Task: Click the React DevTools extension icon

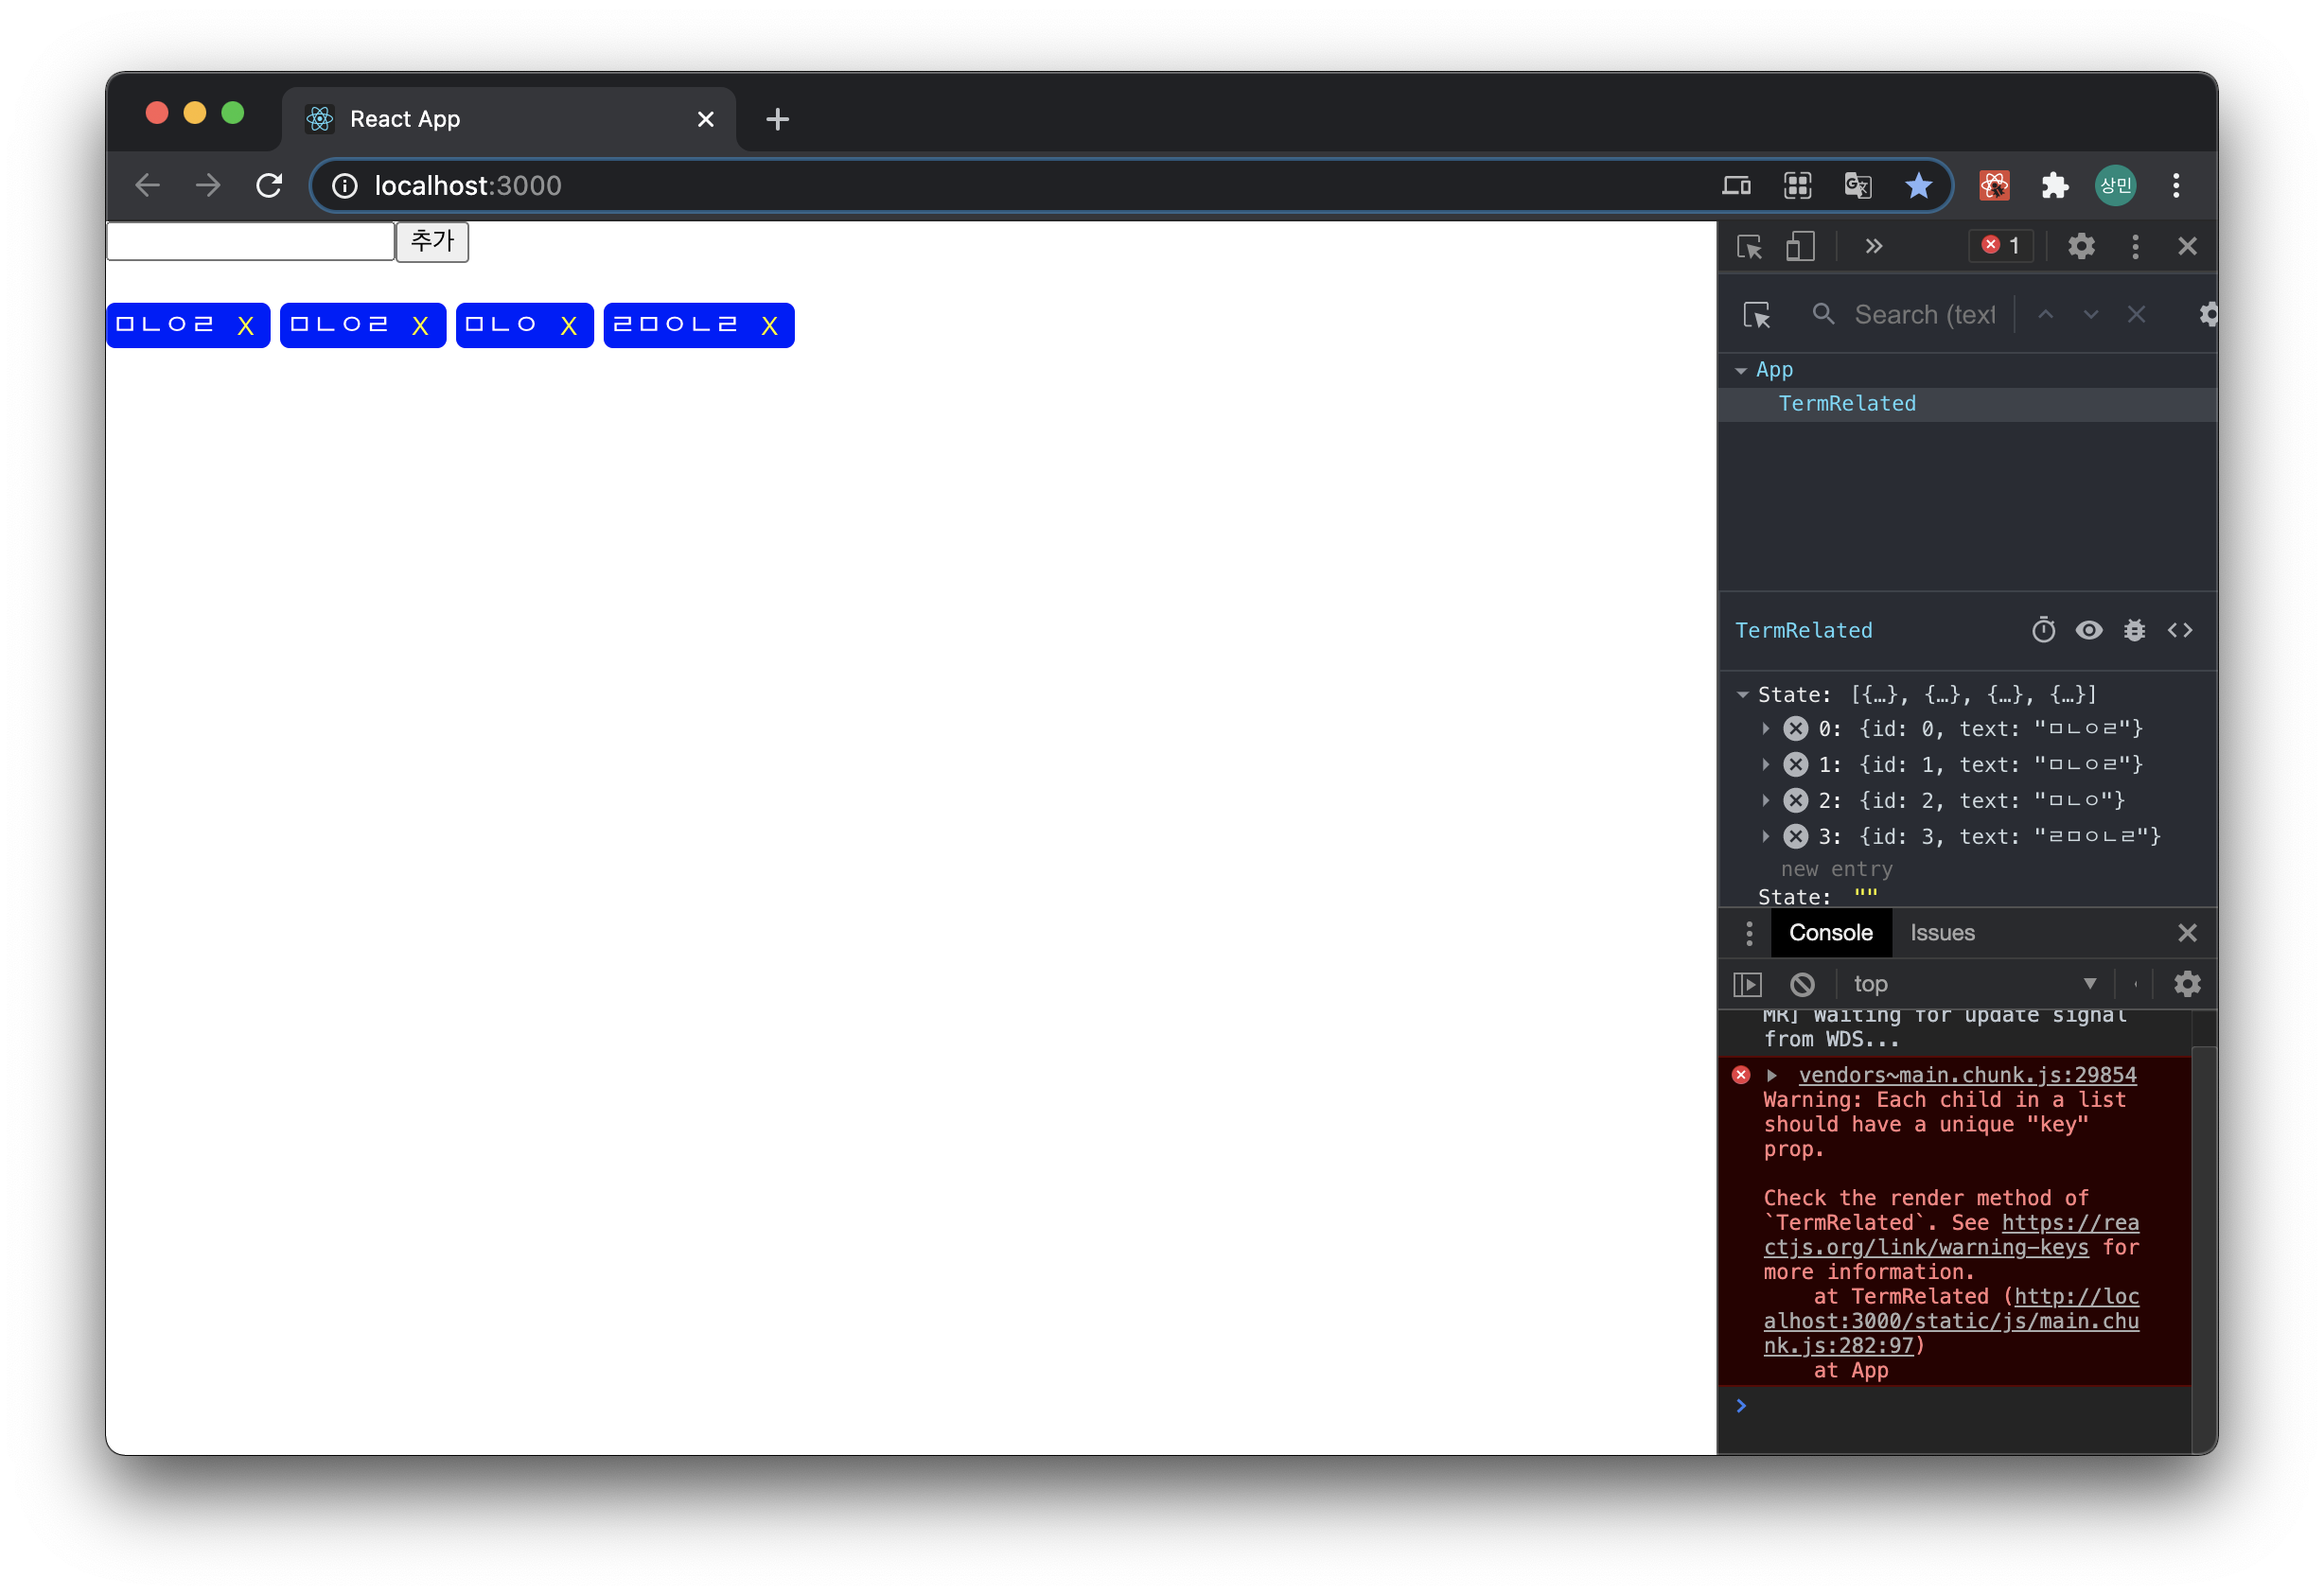Action: pyautogui.click(x=1994, y=185)
